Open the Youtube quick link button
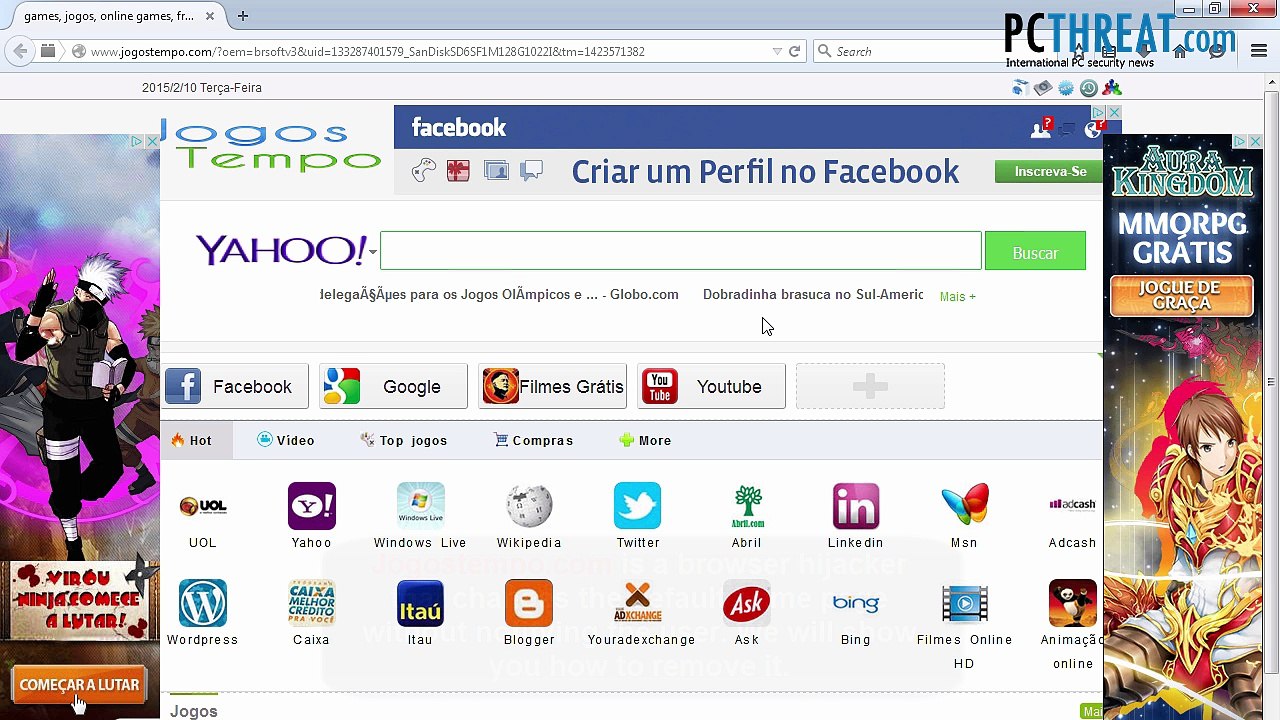Screen dimensions: 1280x720 pyautogui.click(x=711, y=387)
